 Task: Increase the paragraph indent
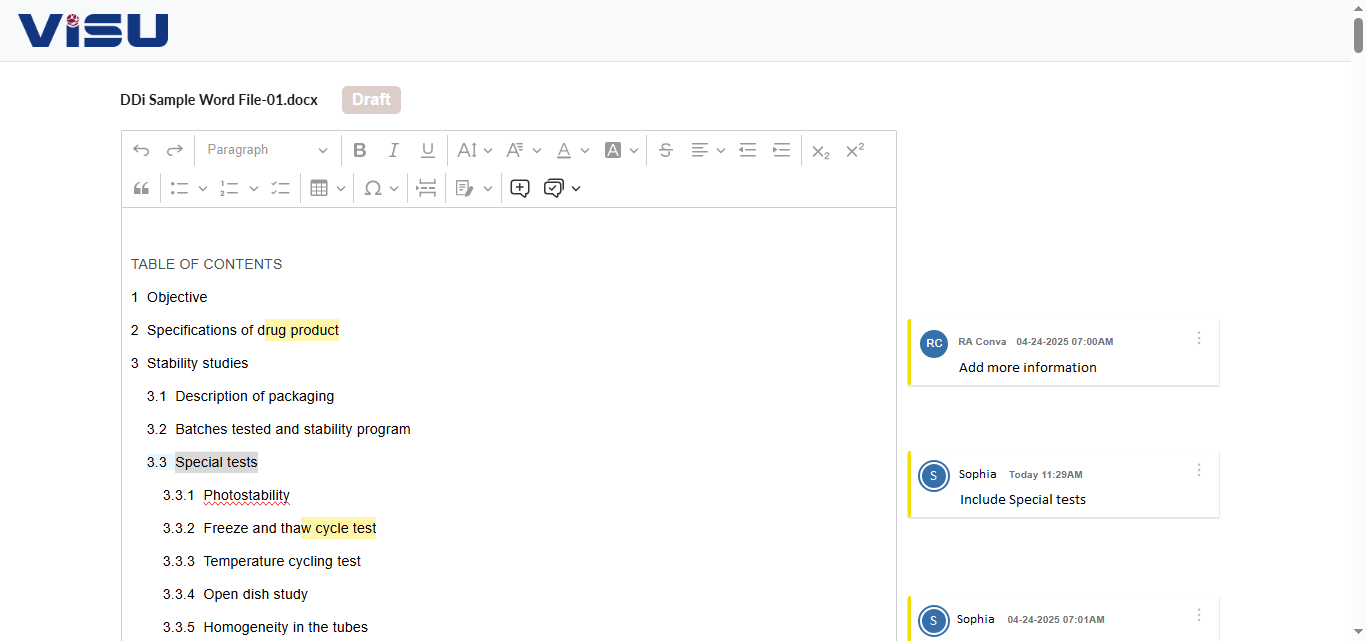(x=781, y=150)
